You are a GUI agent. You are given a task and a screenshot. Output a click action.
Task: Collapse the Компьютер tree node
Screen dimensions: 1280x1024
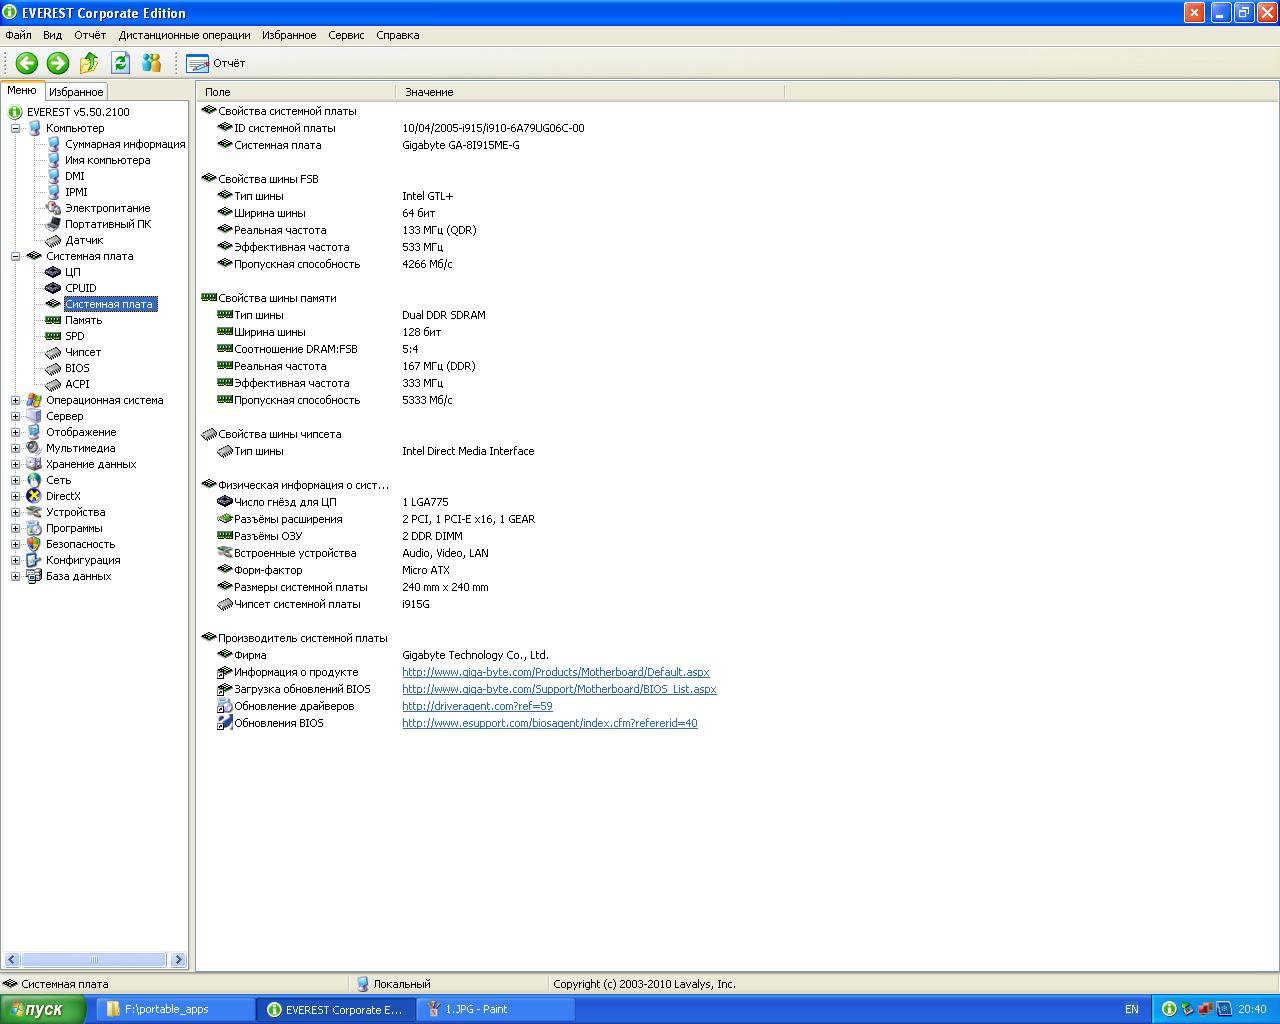tap(16, 128)
